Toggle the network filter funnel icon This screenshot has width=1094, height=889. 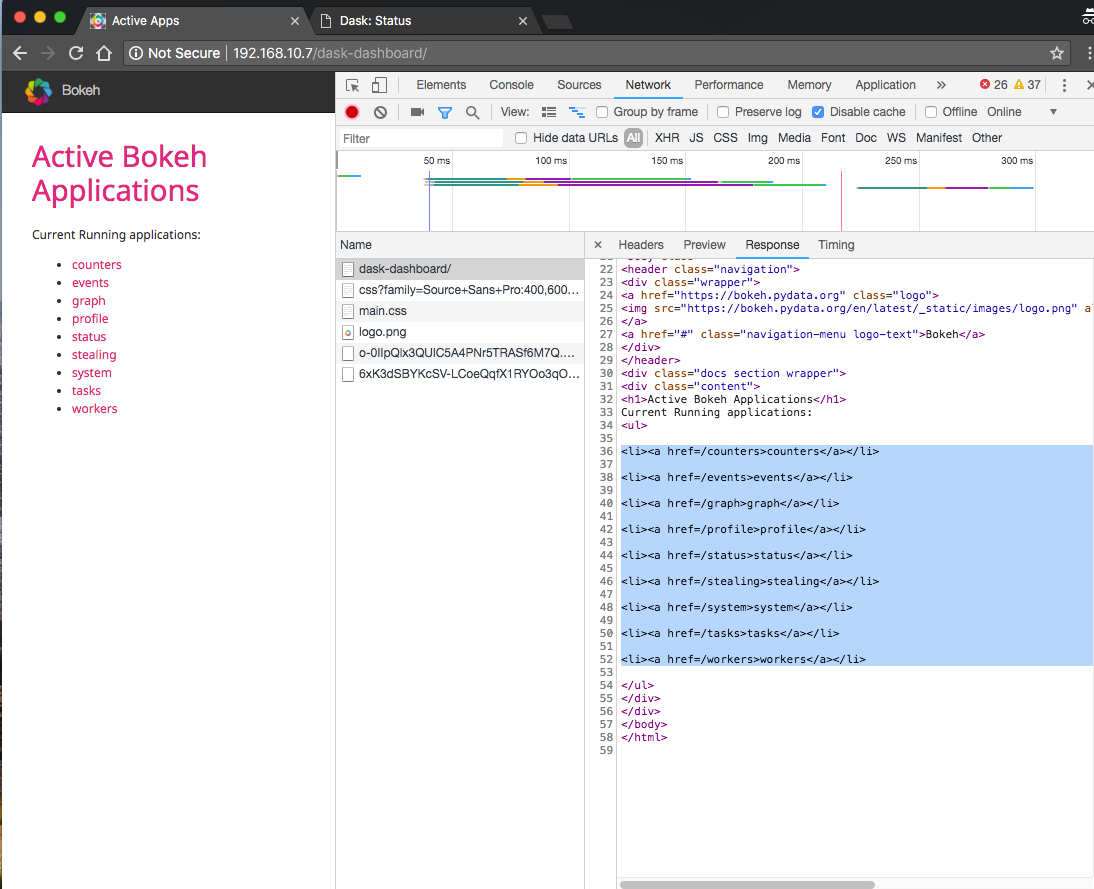(x=445, y=112)
